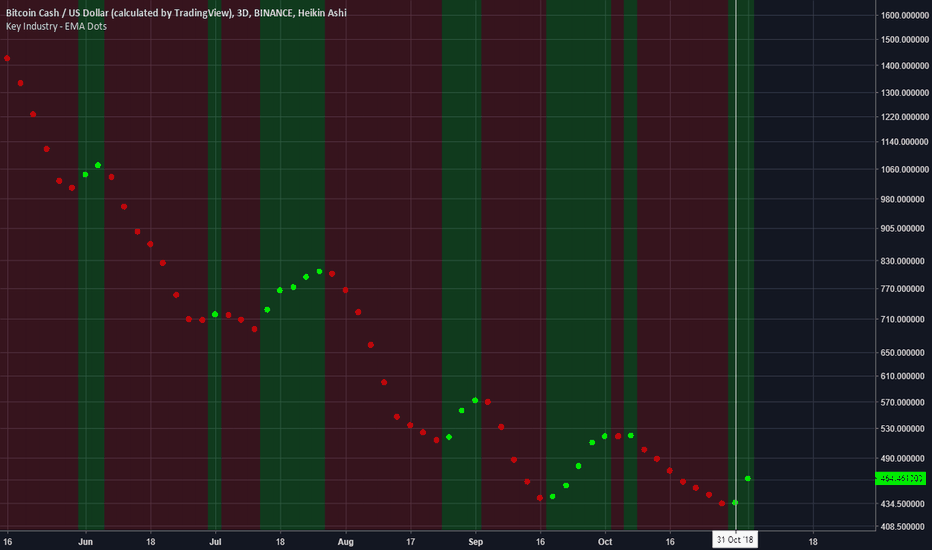Click the green current price tag on price axis
Screen dimensions: 932x550
(900, 478)
